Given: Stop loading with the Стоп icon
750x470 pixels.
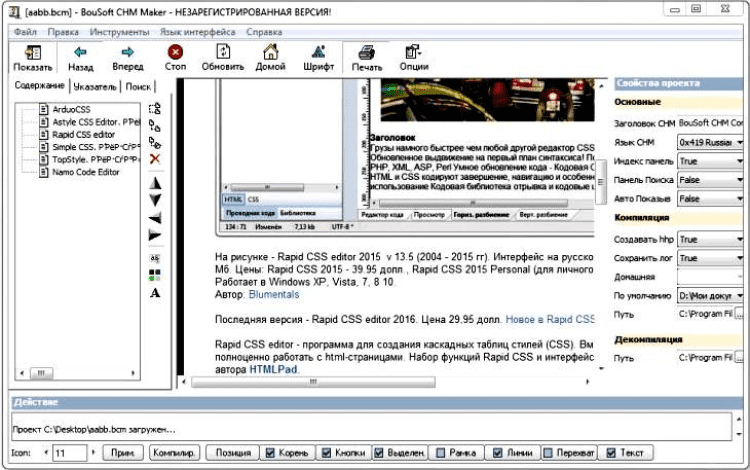Looking at the screenshot, I should coord(175,51).
